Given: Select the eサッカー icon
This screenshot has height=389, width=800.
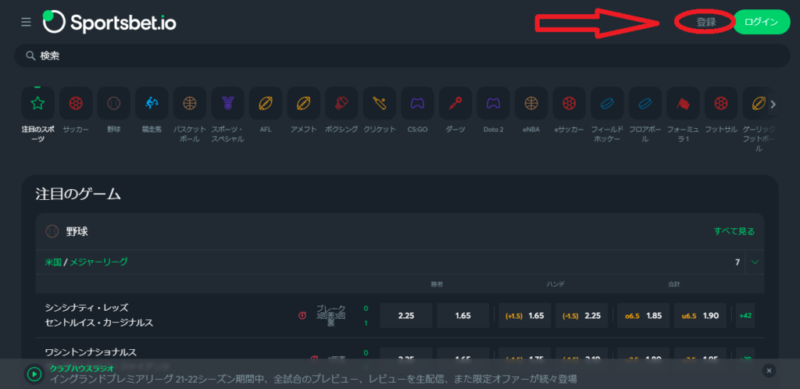Looking at the screenshot, I should point(569,103).
